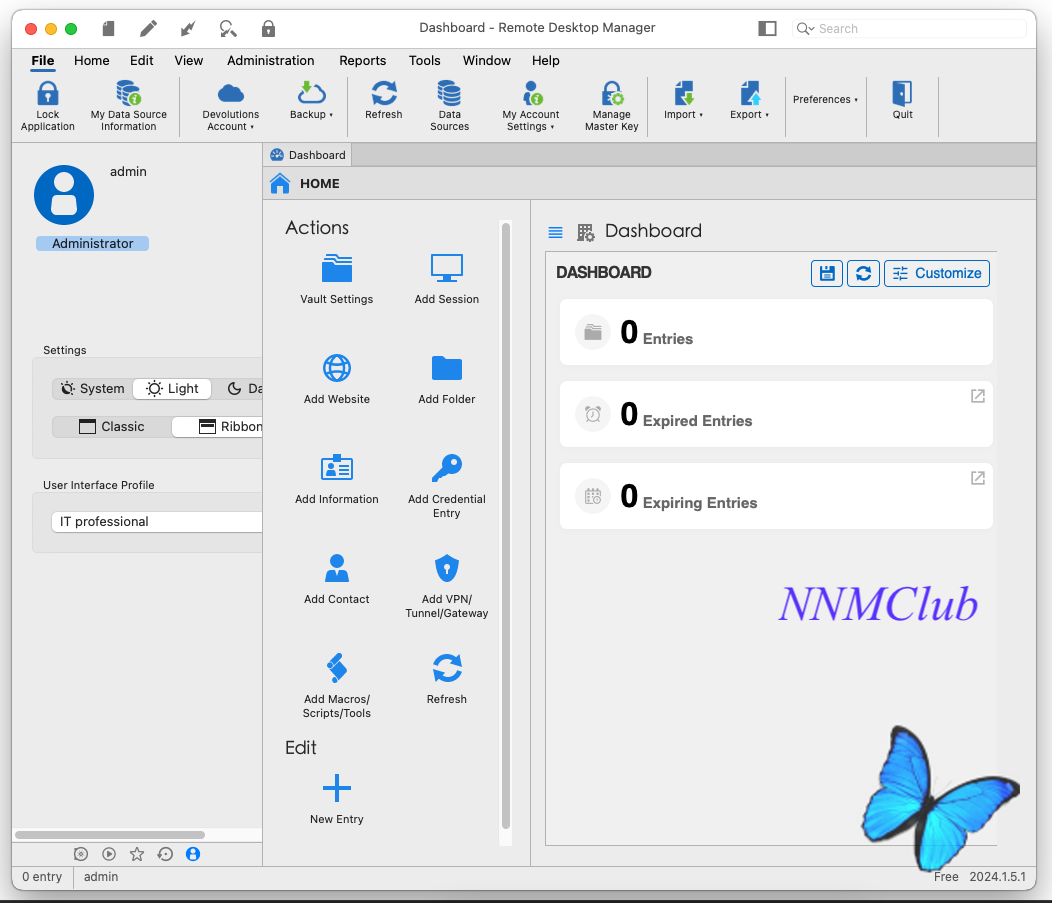Screen dimensions: 1052x903
Task: Open Expiring Entries external link icon
Action: pyautogui.click(x=978, y=478)
